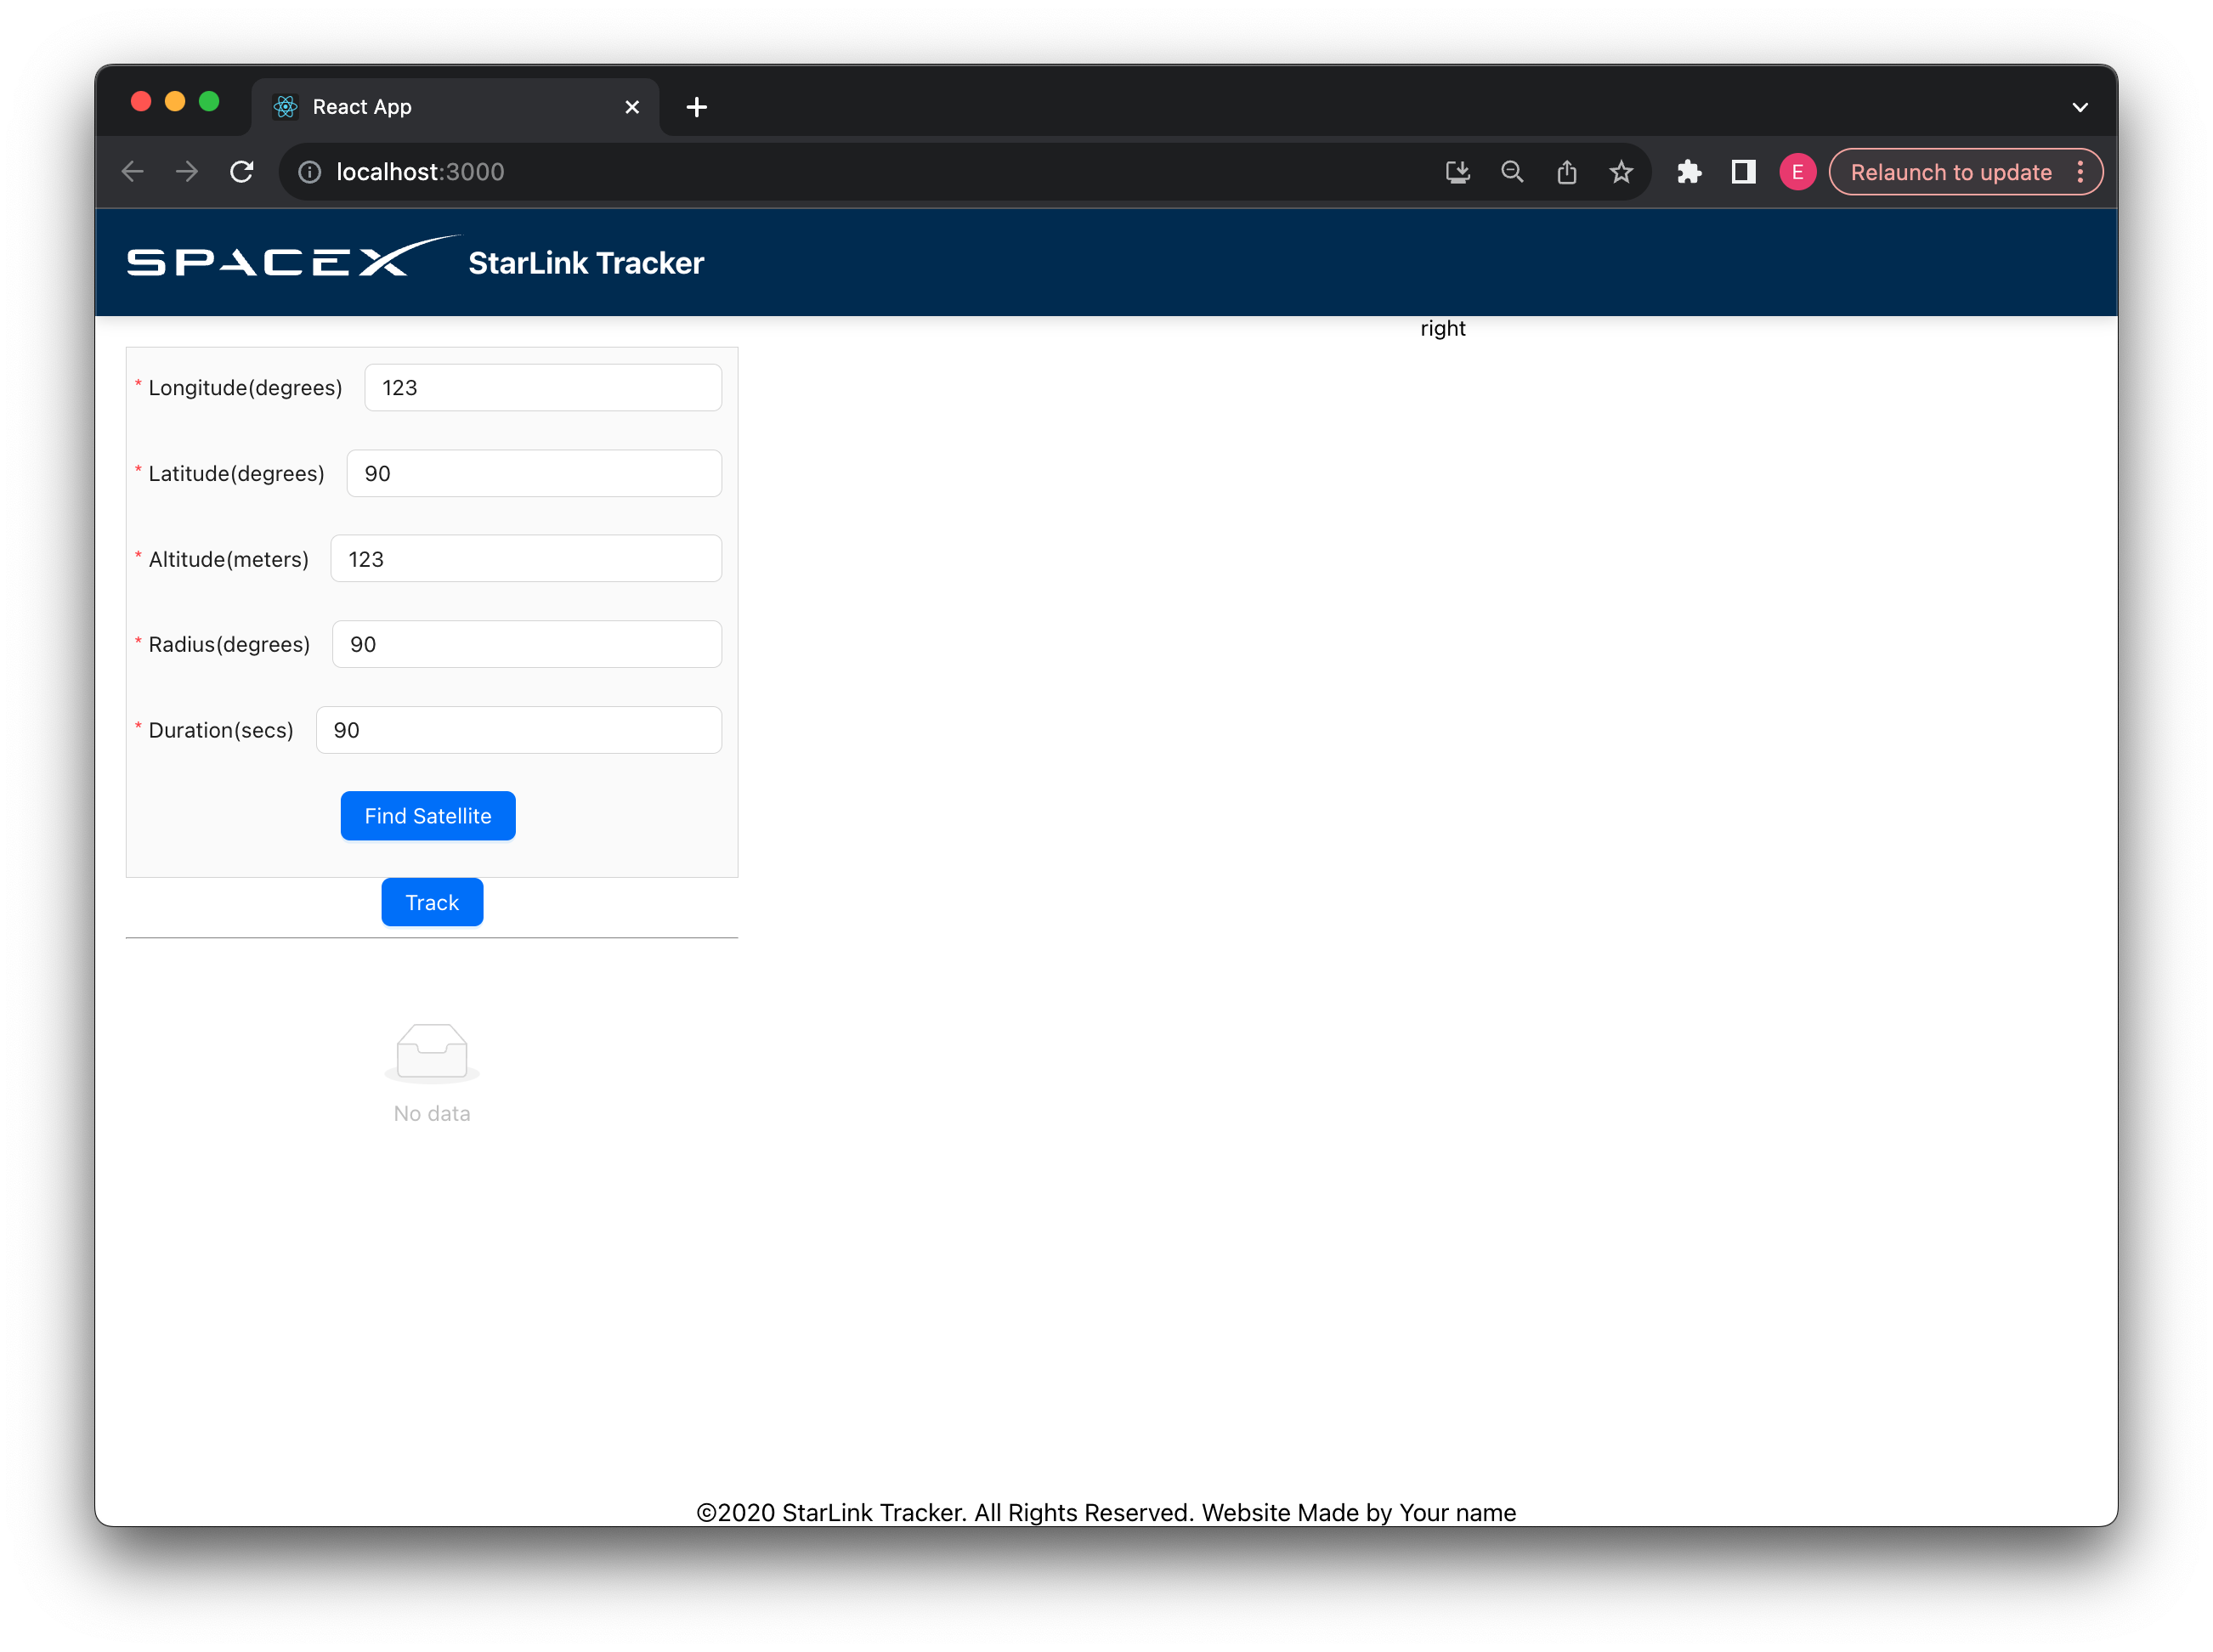The image size is (2213, 1652).
Task: Click the Track button
Action: coord(431,902)
